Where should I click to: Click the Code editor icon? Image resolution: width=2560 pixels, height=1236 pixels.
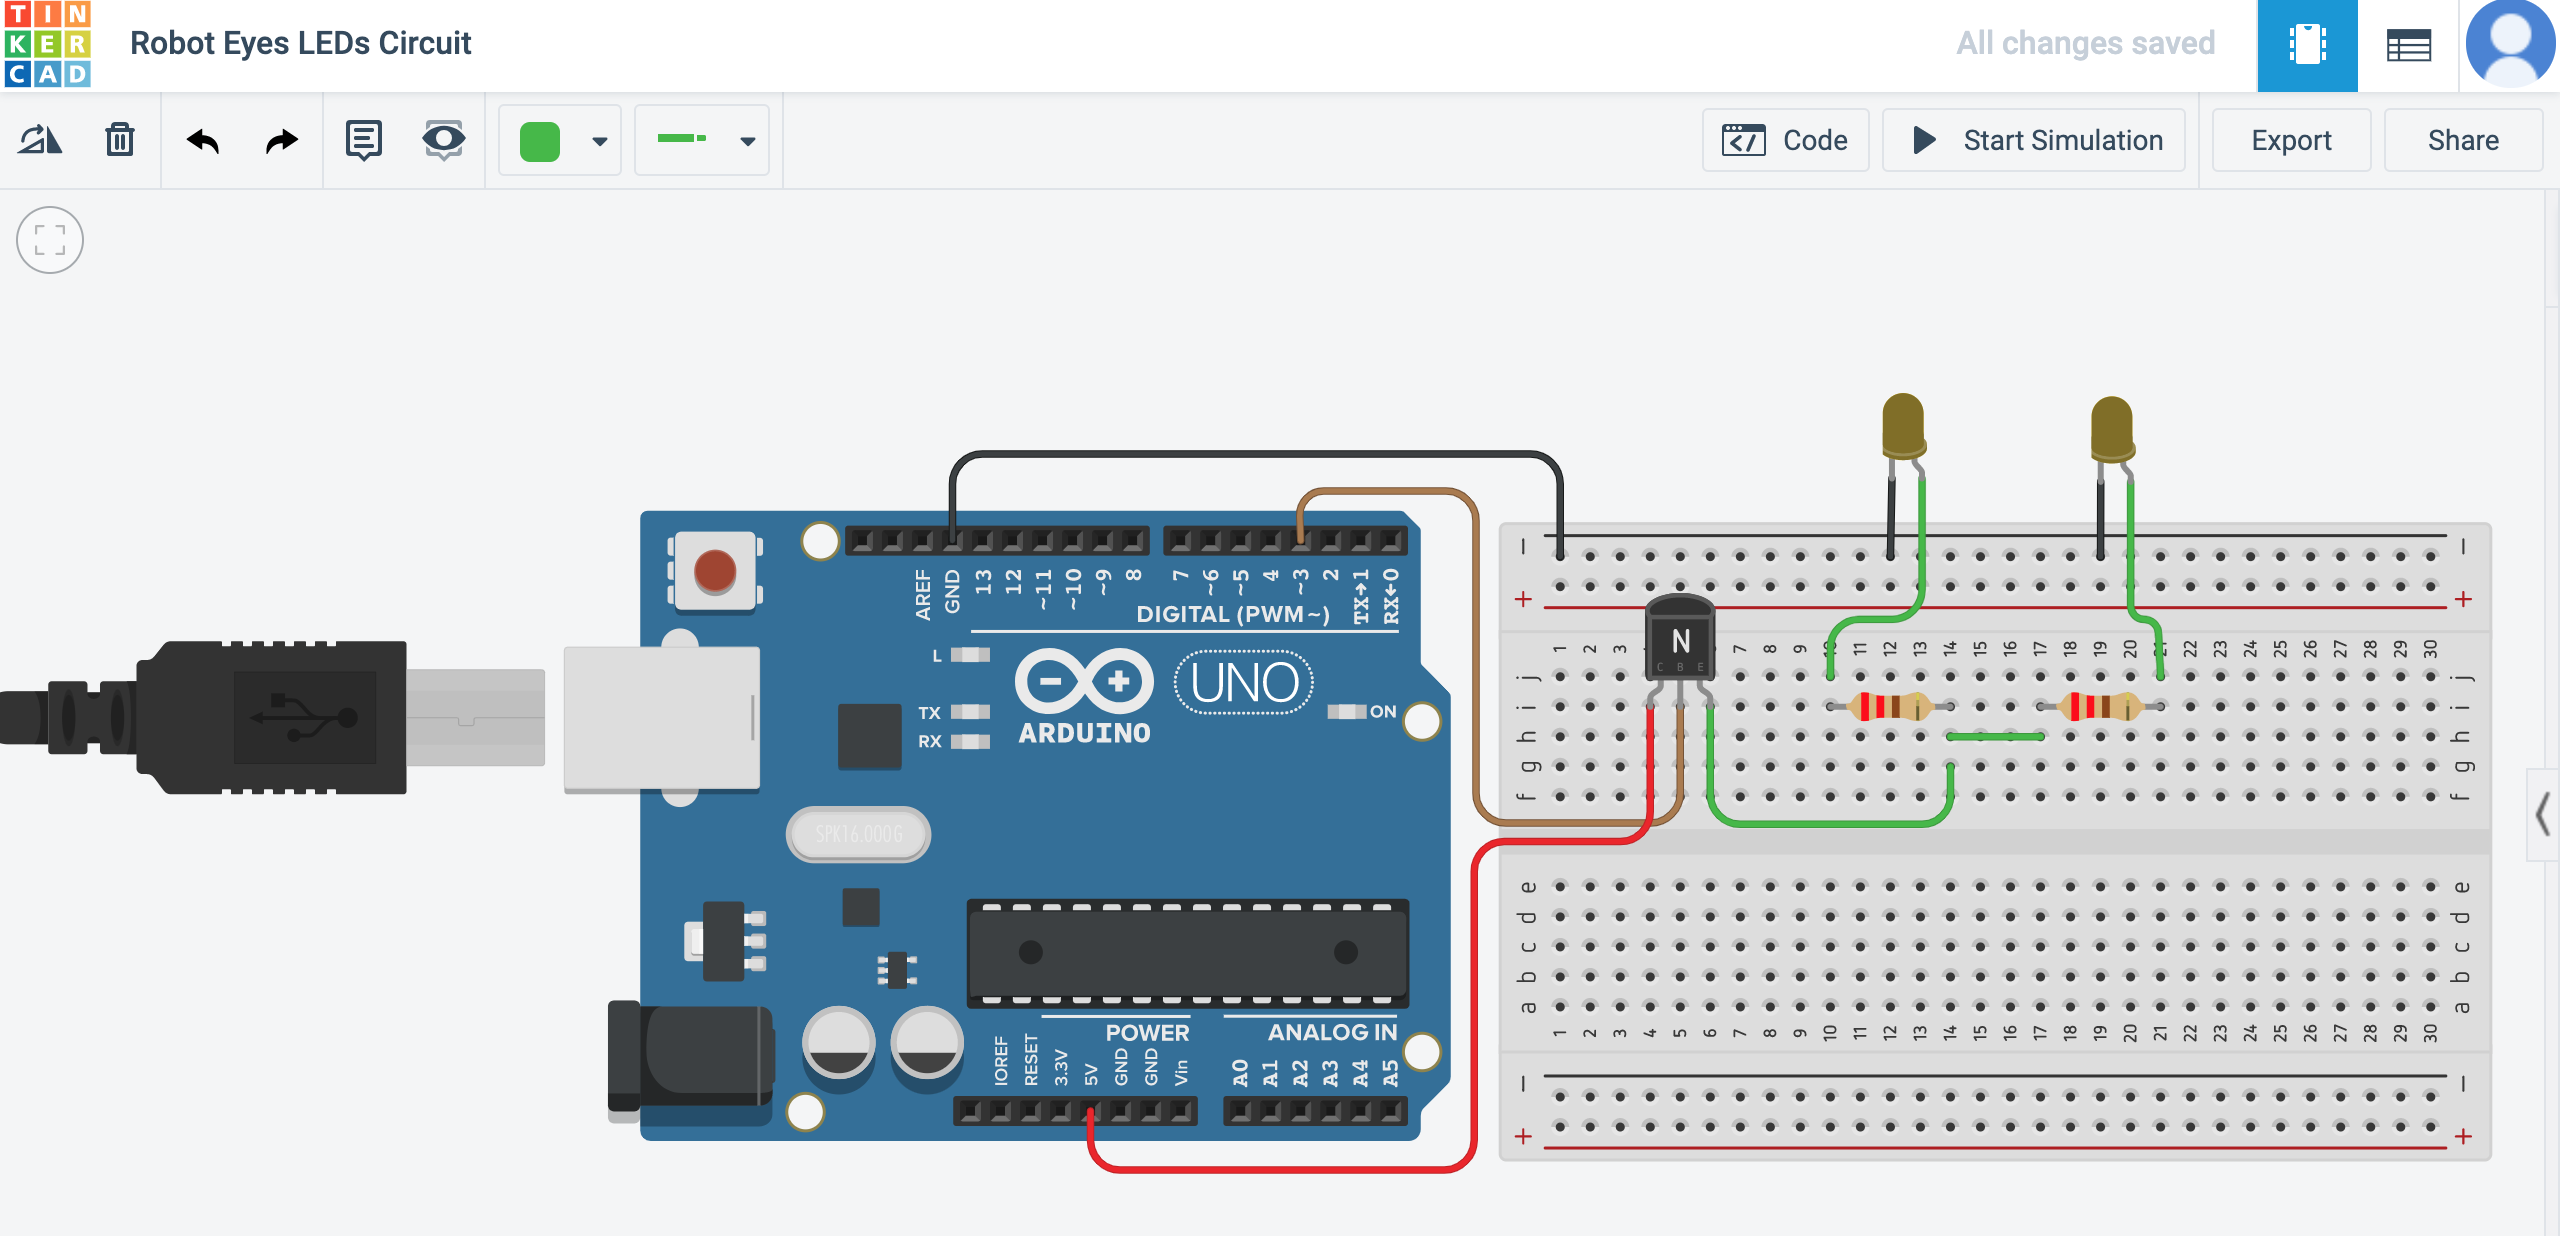point(1742,140)
